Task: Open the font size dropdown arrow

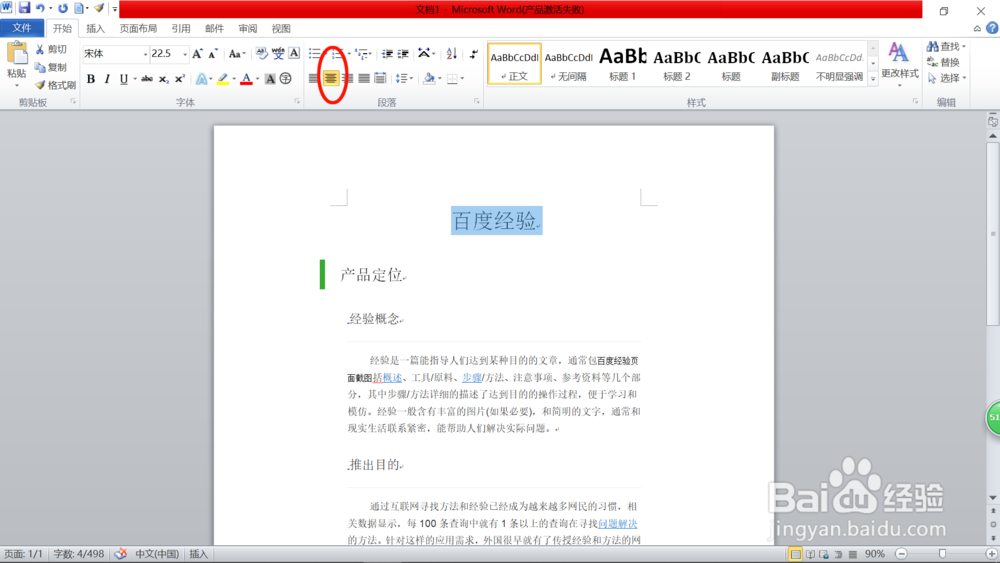Action: 185,54
